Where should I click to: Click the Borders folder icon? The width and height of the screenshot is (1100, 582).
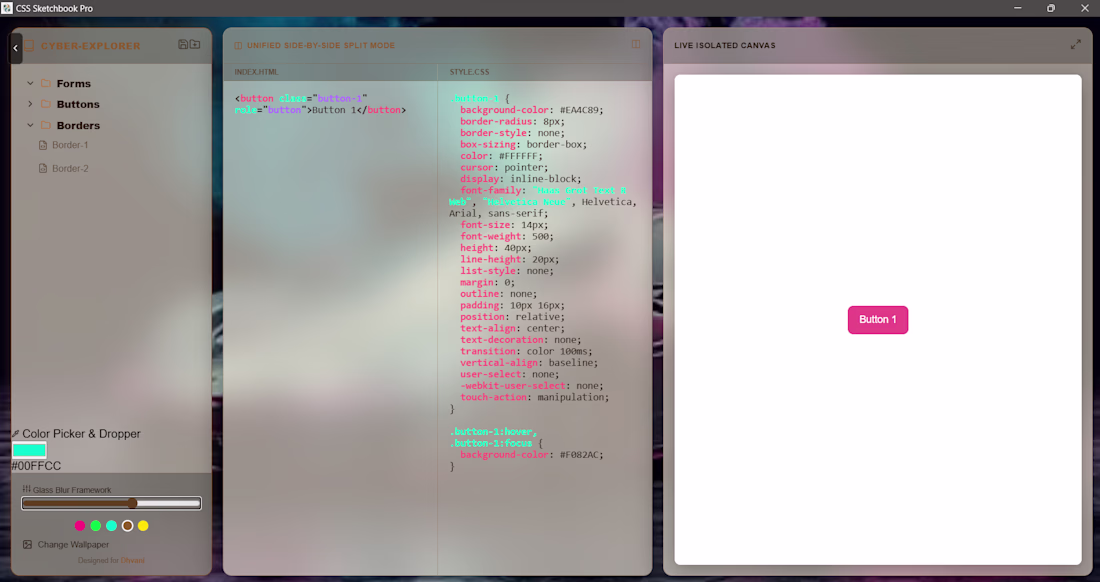(46, 126)
